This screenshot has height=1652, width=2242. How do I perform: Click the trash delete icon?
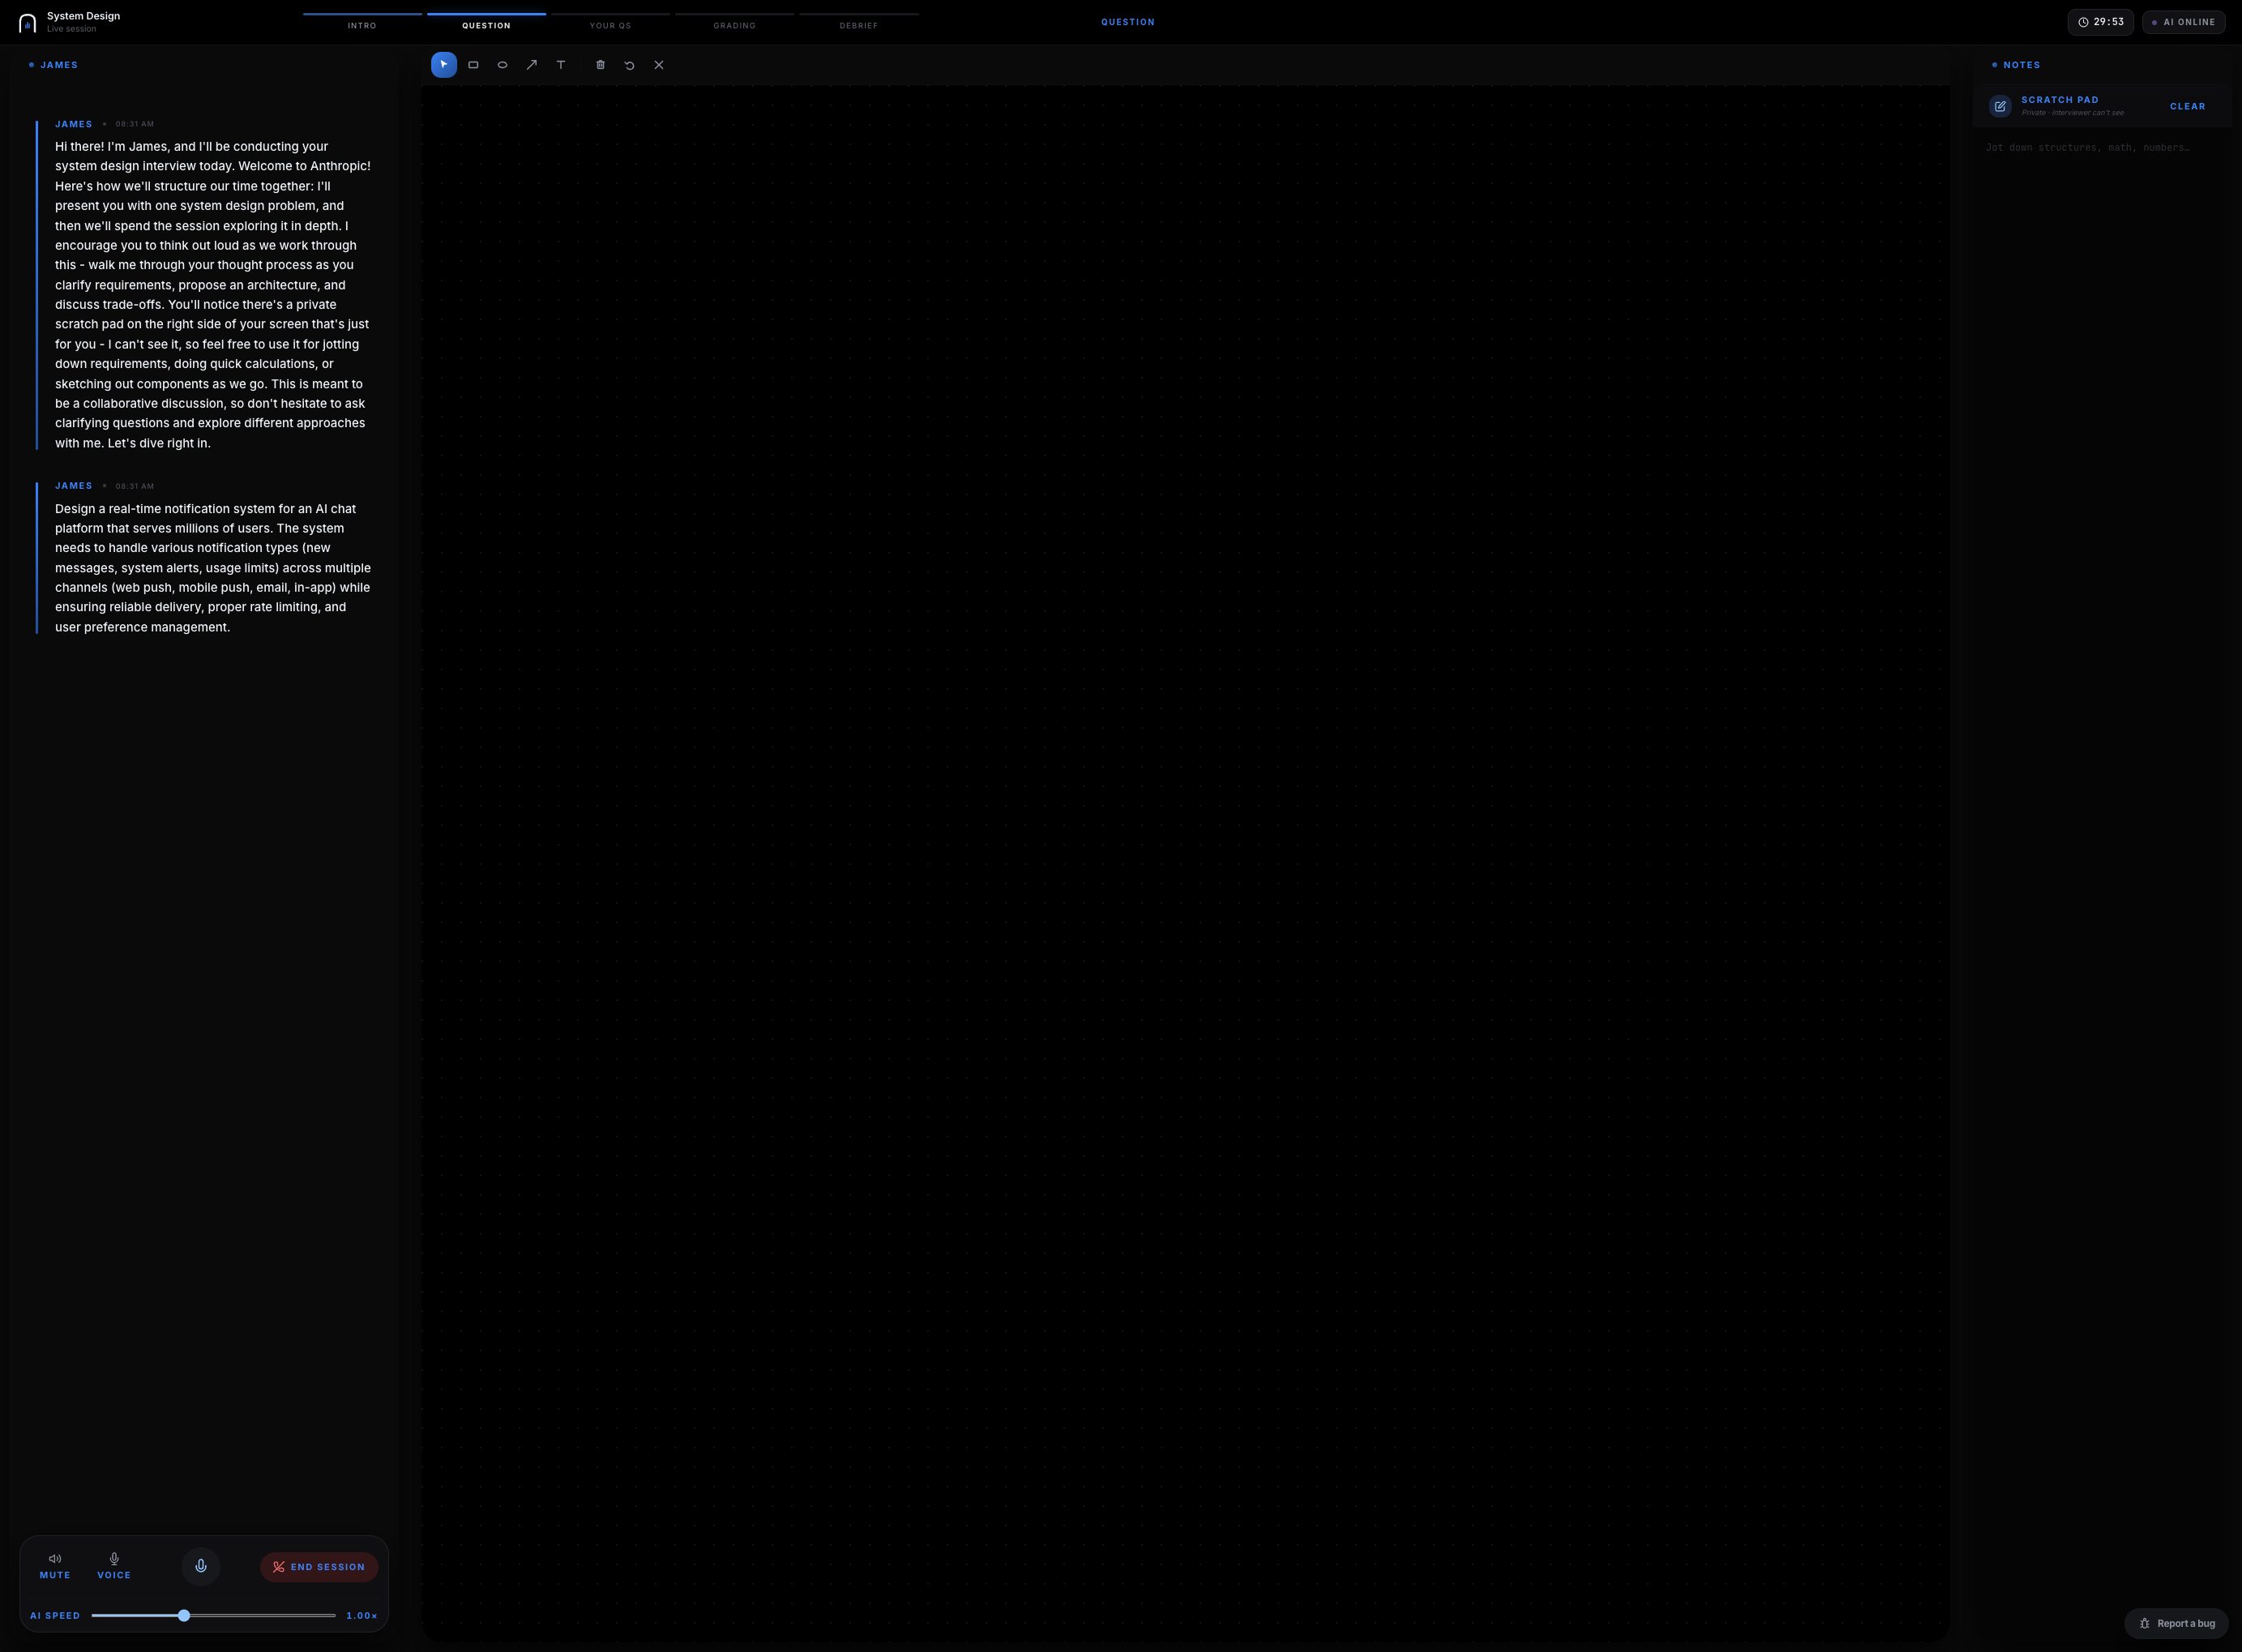coord(600,65)
